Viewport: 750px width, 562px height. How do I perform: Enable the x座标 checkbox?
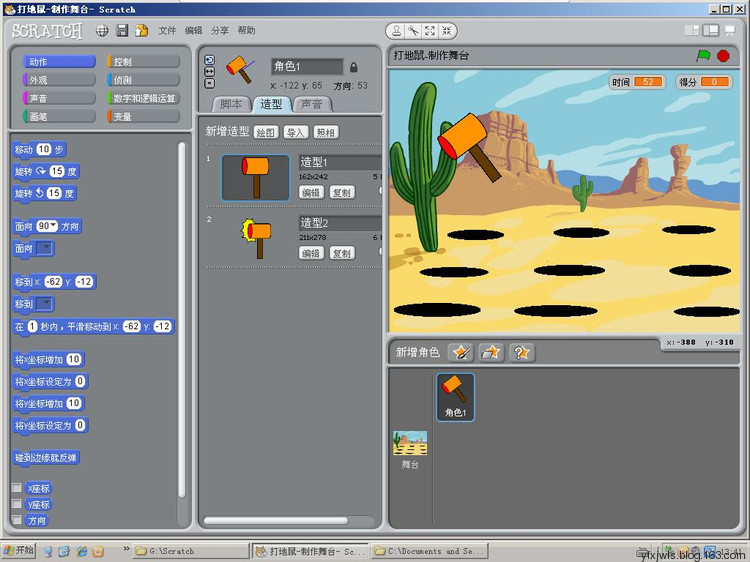click(17, 488)
